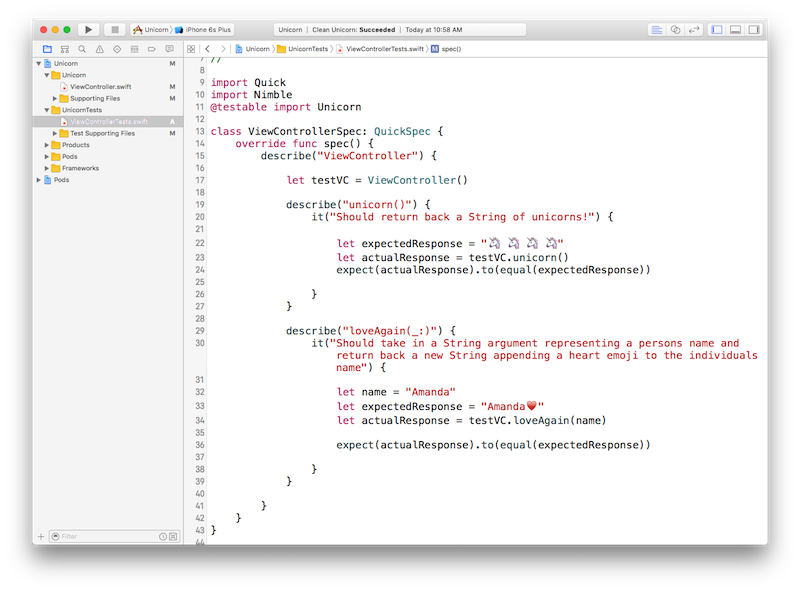
Task: Click line number 13 in the gutter
Action: click(x=199, y=131)
